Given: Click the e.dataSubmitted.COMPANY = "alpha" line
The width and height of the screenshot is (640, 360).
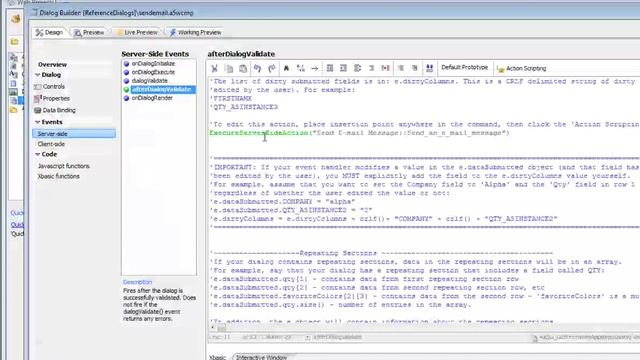Looking at the screenshot, I should pos(282,202).
